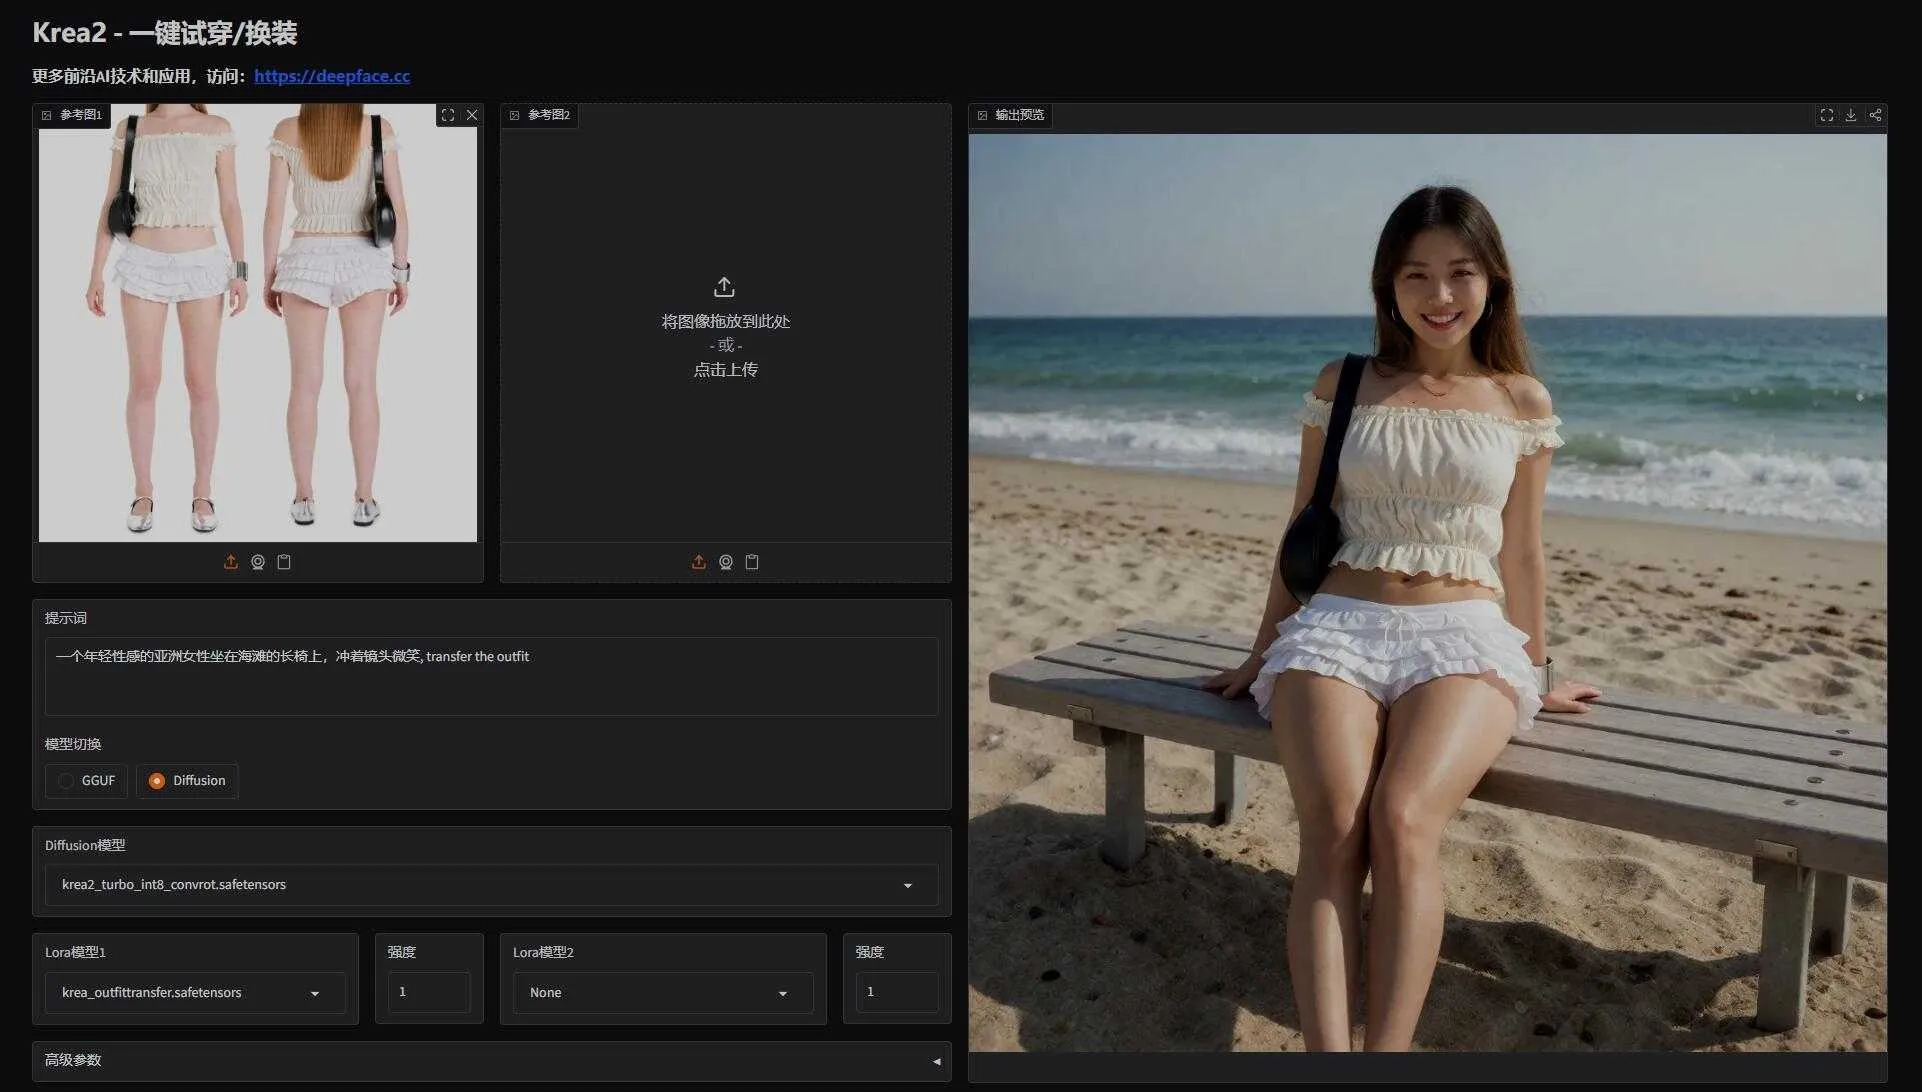Open the Diffusion模型 dropdown
1922x1092 pixels.
point(491,885)
